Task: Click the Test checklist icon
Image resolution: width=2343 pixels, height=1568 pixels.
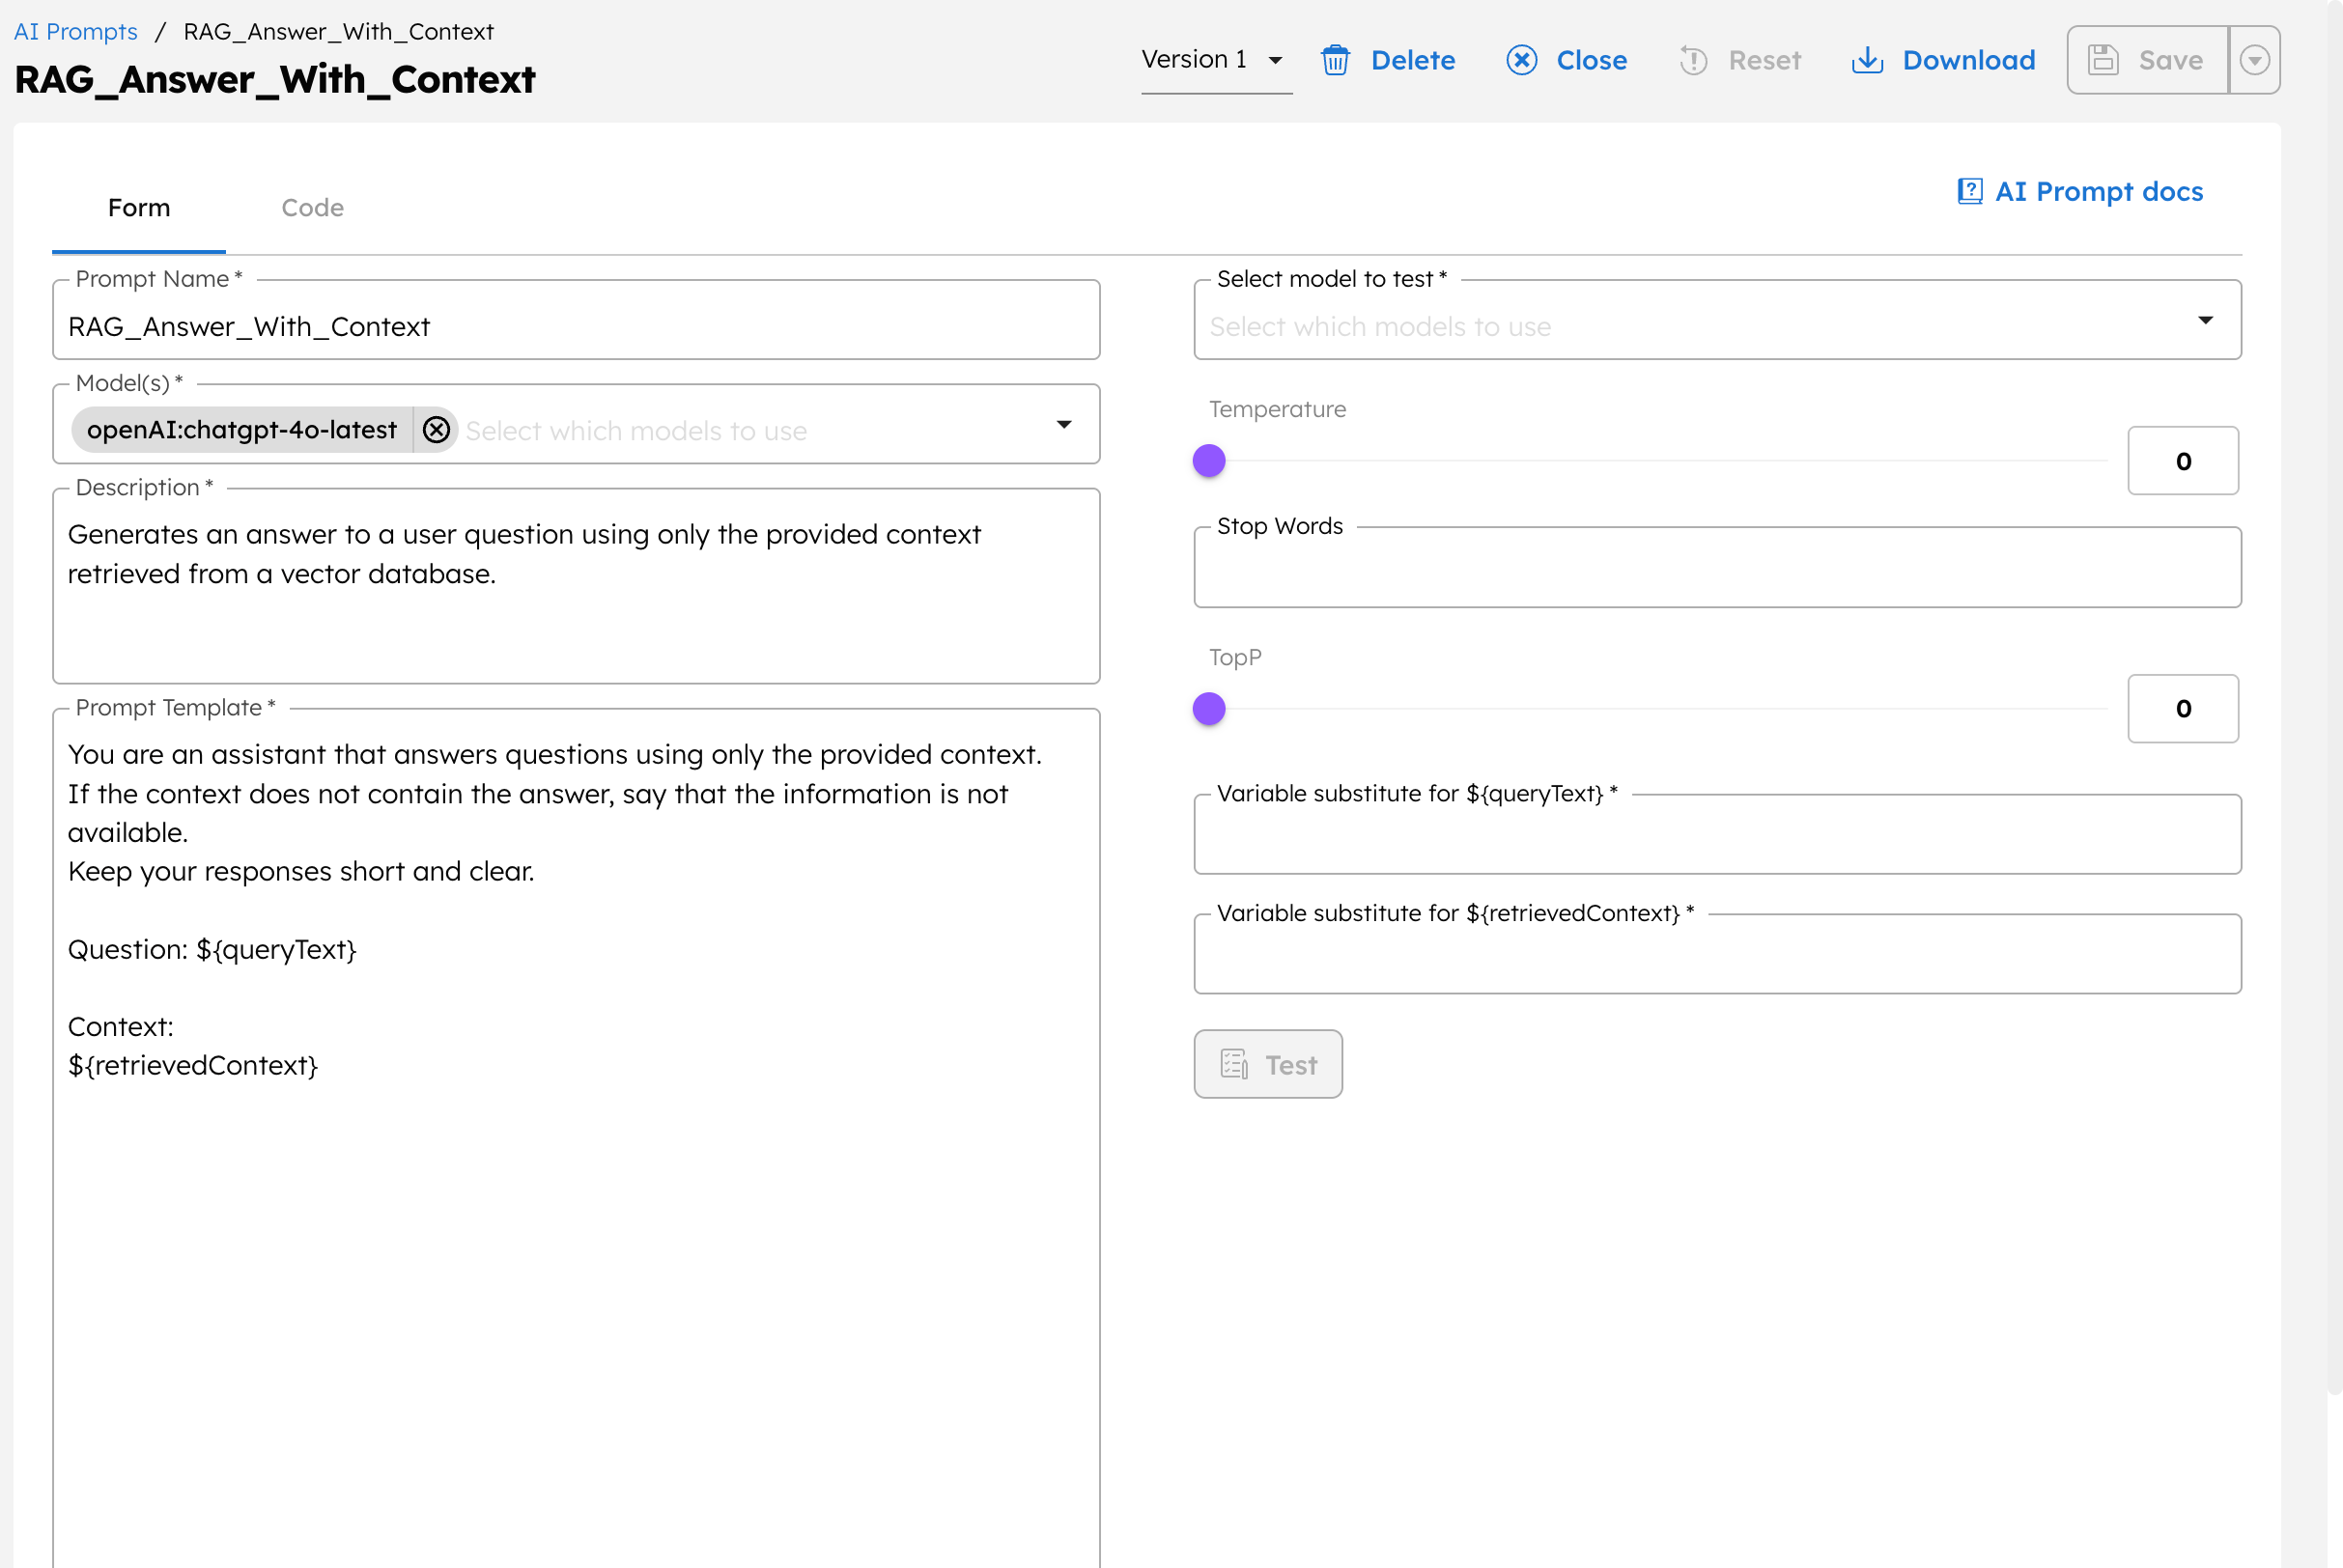Action: coord(1234,1063)
